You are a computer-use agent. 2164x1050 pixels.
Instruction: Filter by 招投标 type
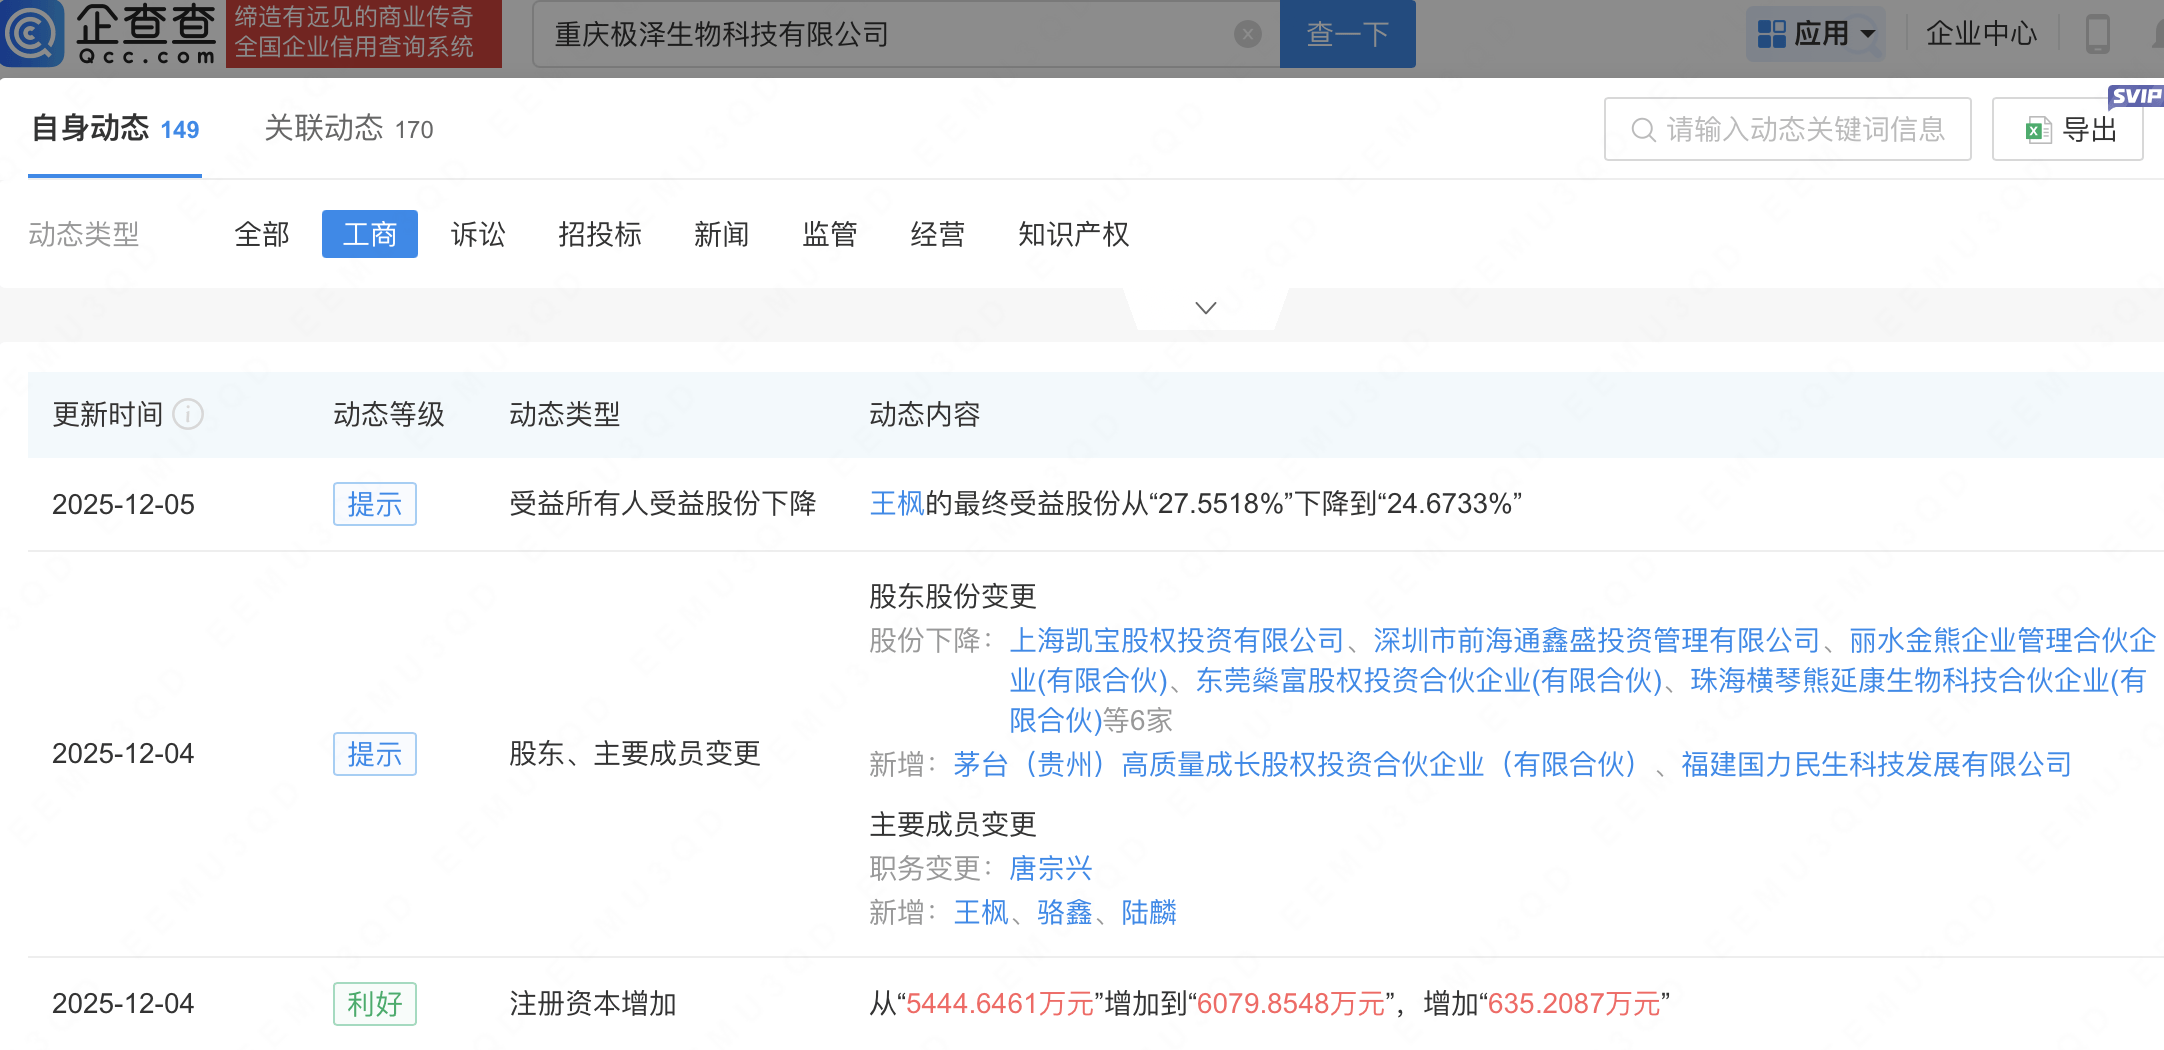click(x=600, y=234)
